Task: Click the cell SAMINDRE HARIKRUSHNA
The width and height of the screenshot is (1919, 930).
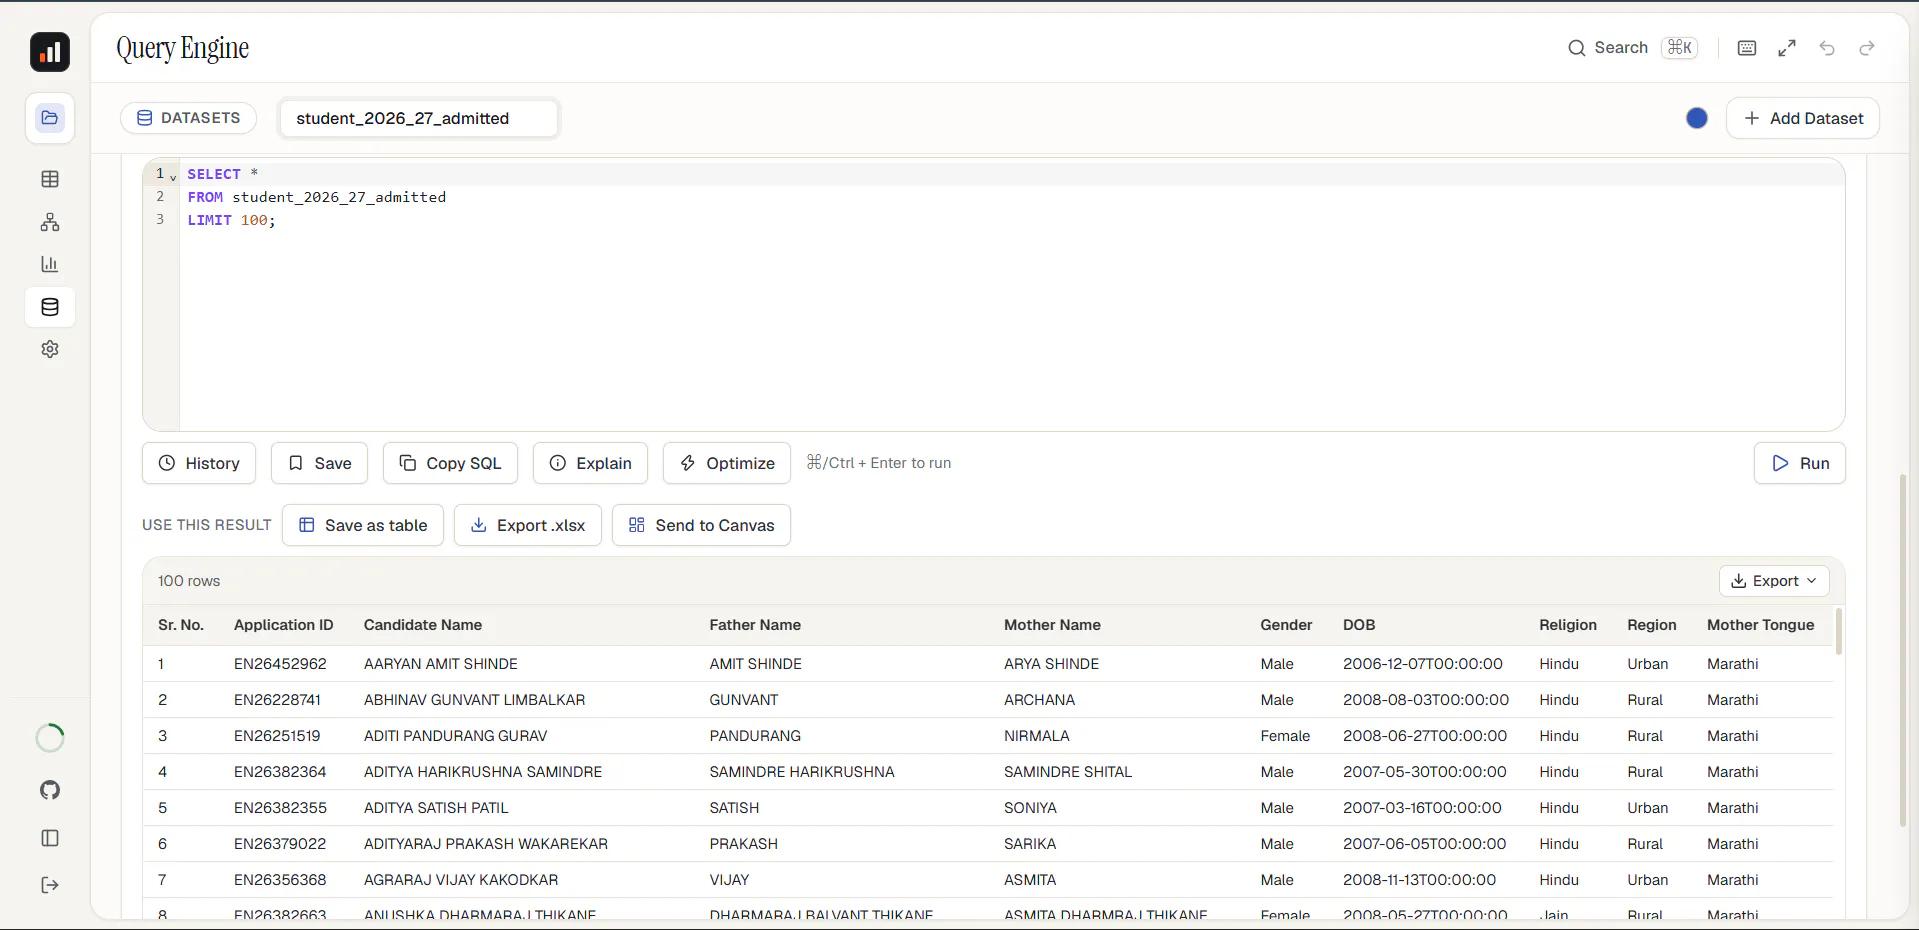Action: (x=802, y=772)
